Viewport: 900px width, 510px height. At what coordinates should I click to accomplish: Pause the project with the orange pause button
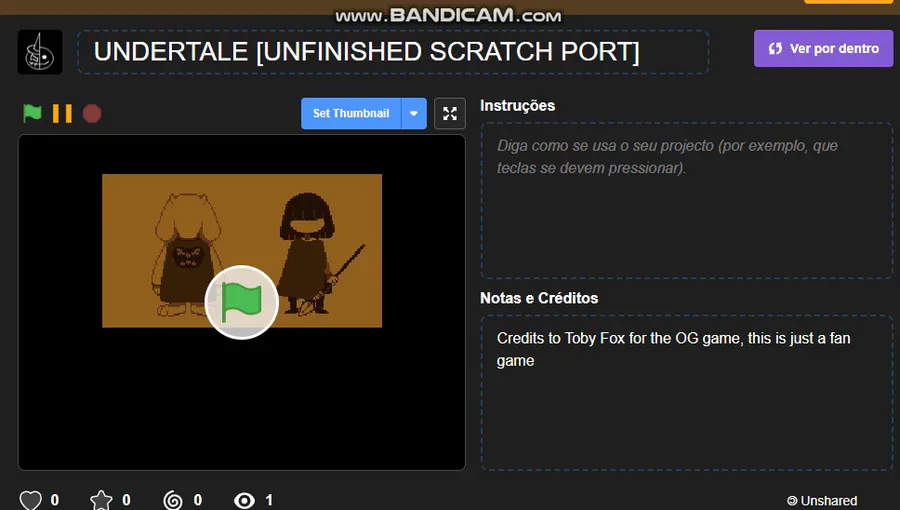(x=62, y=114)
